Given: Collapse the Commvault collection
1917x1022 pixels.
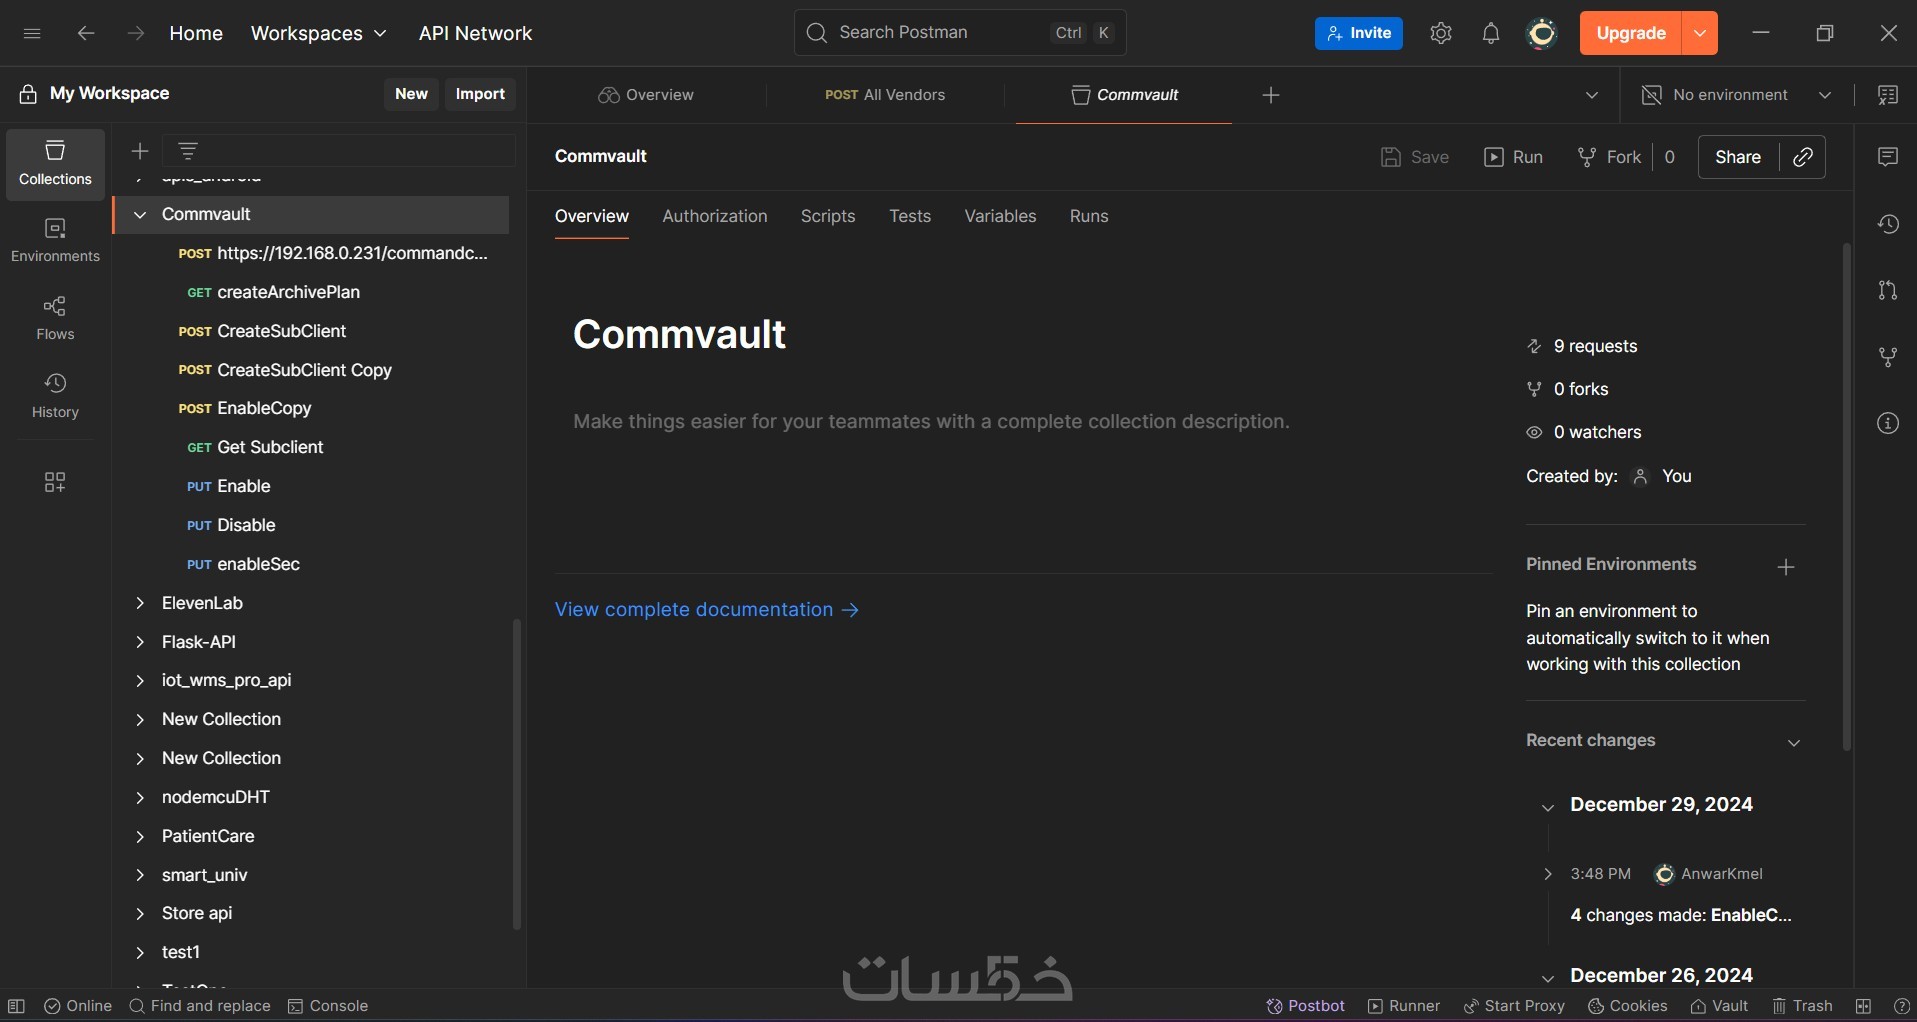Looking at the screenshot, I should (140, 214).
